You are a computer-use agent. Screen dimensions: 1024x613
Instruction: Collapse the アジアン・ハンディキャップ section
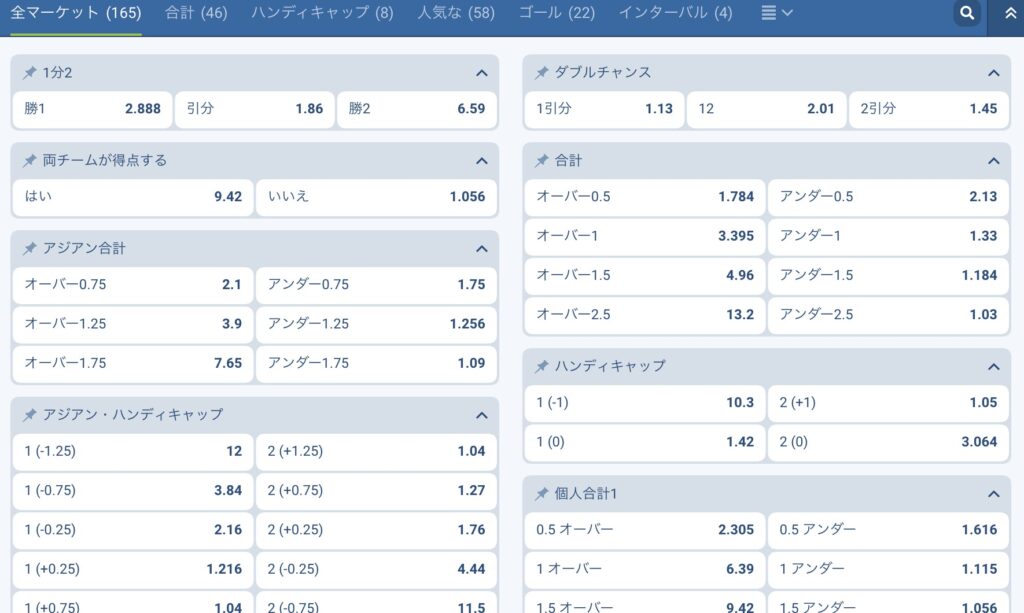481,415
